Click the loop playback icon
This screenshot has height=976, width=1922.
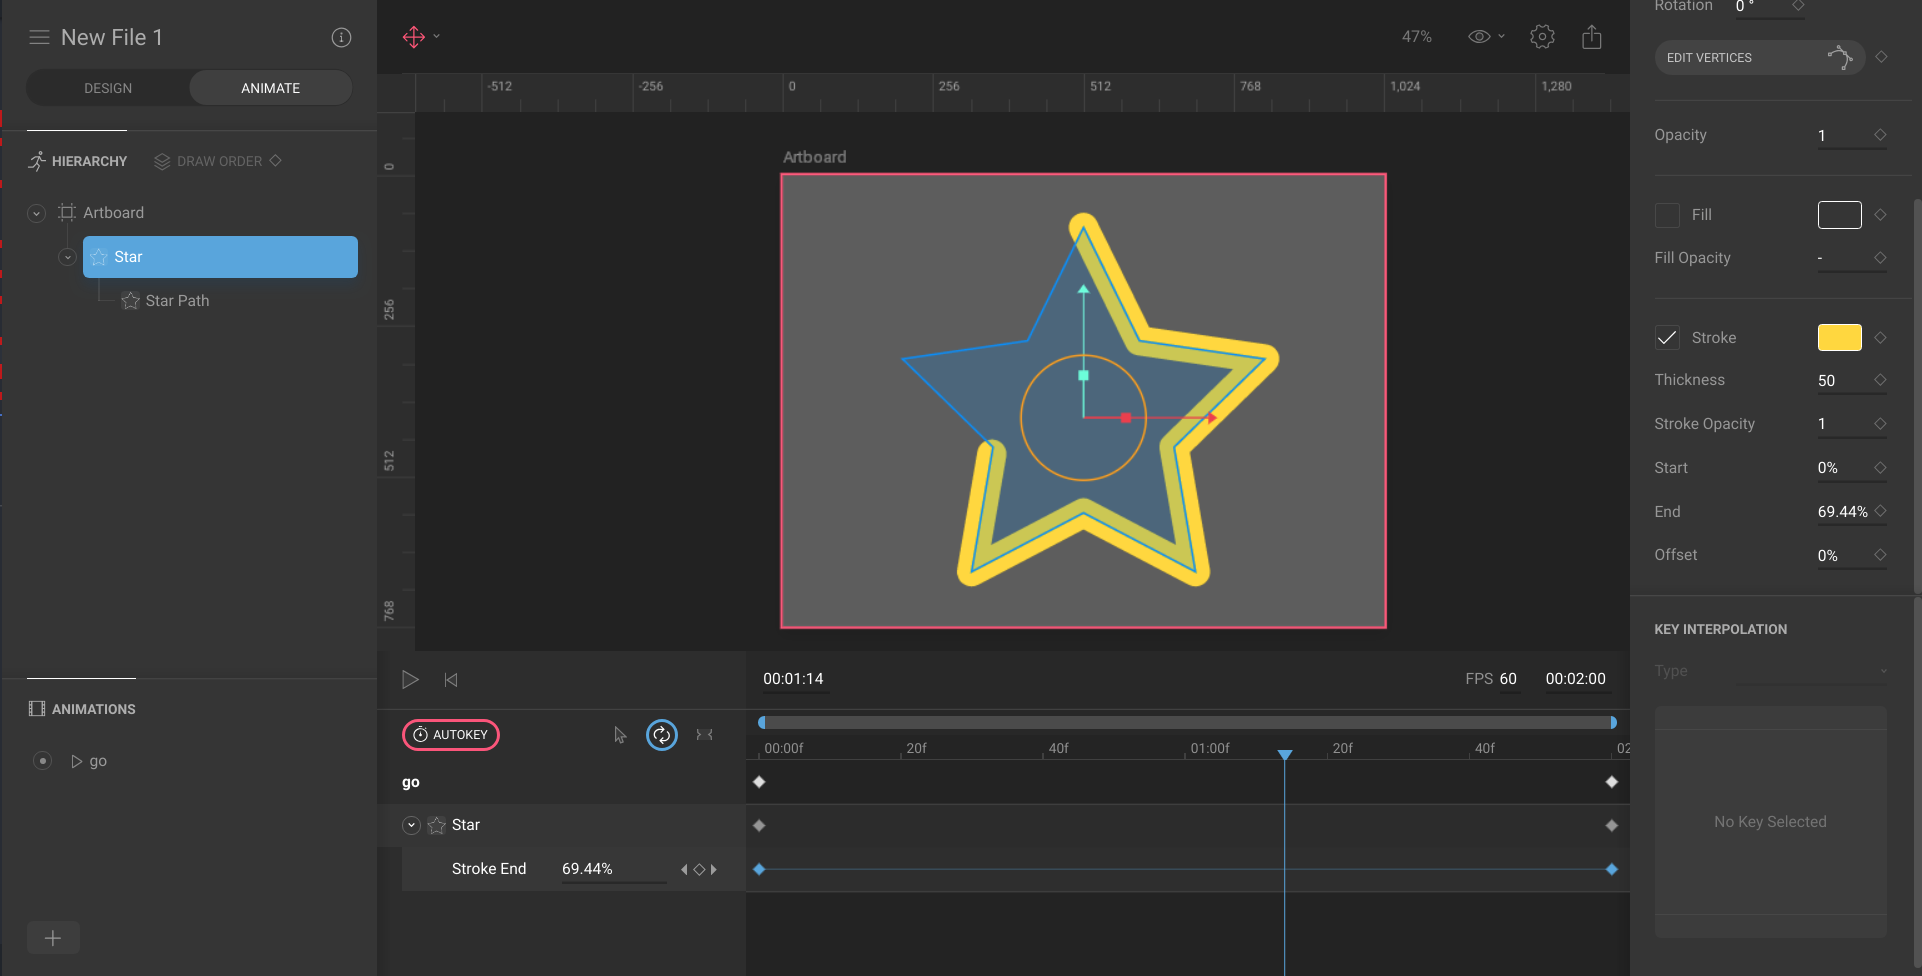661,735
